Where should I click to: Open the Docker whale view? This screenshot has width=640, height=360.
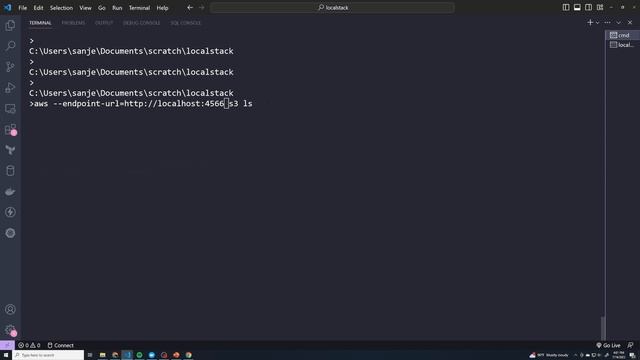(10, 191)
